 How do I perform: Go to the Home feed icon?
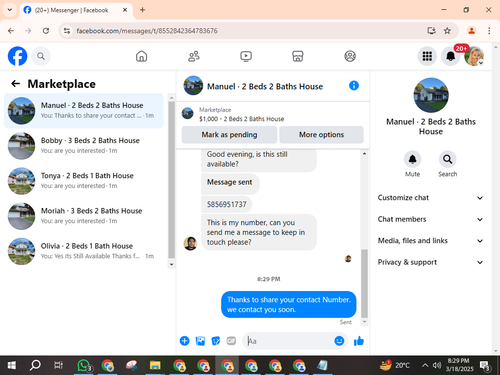click(x=141, y=56)
